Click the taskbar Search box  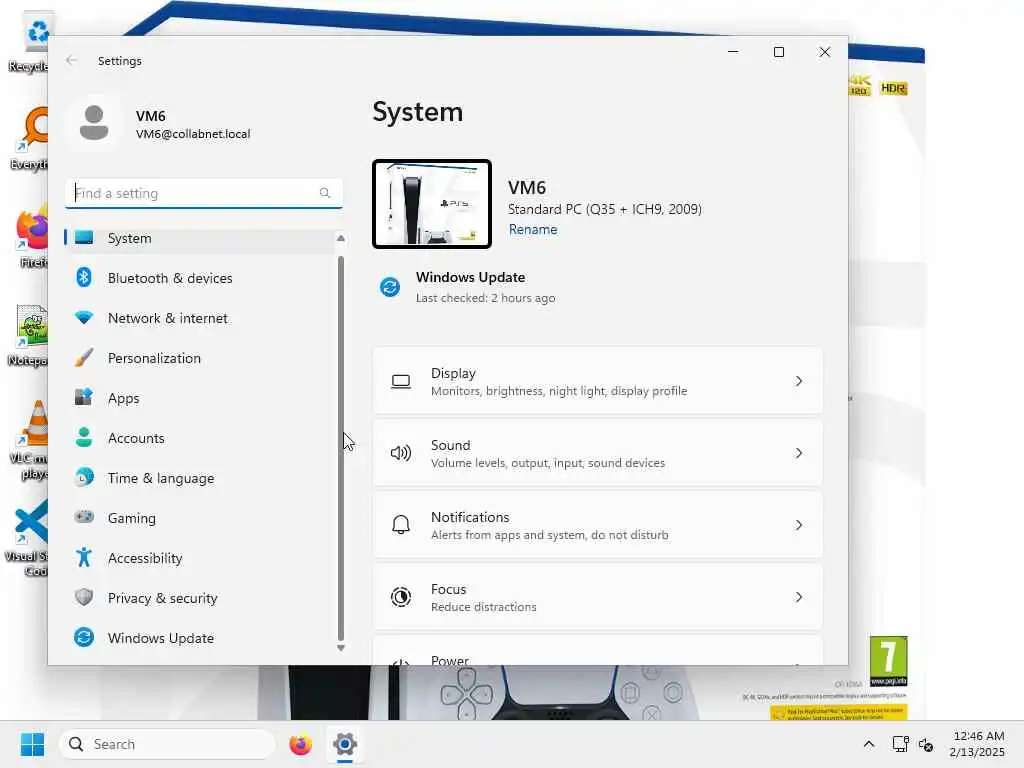[x=168, y=744]
